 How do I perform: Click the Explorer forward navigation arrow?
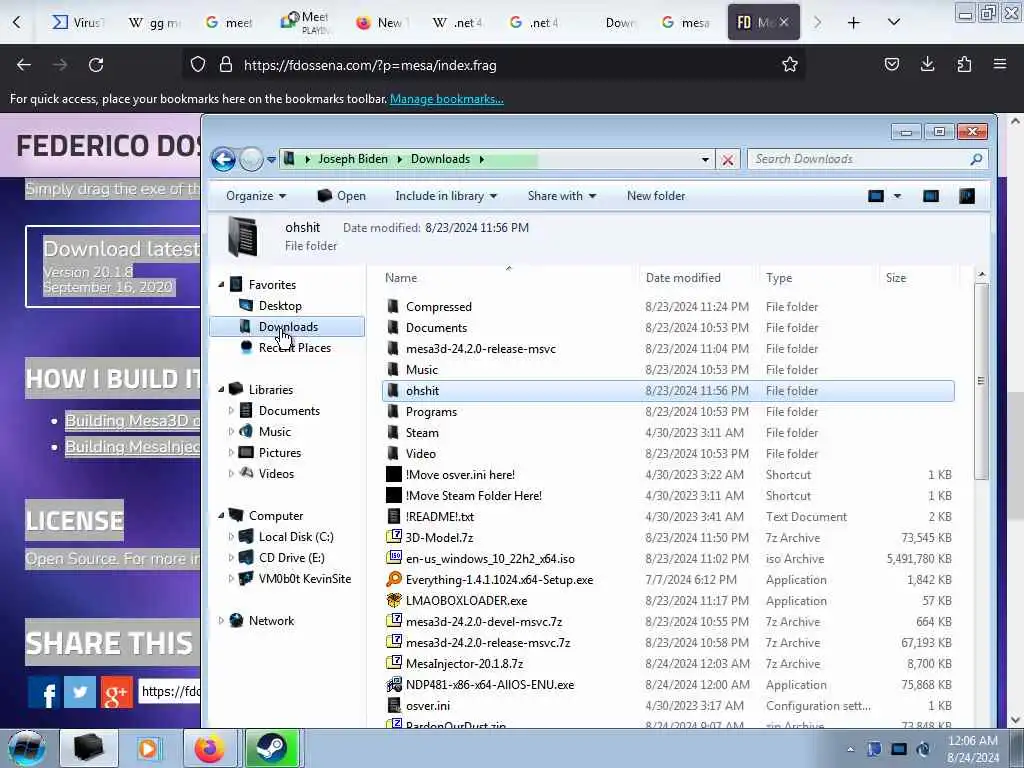[x=251, y=159]
